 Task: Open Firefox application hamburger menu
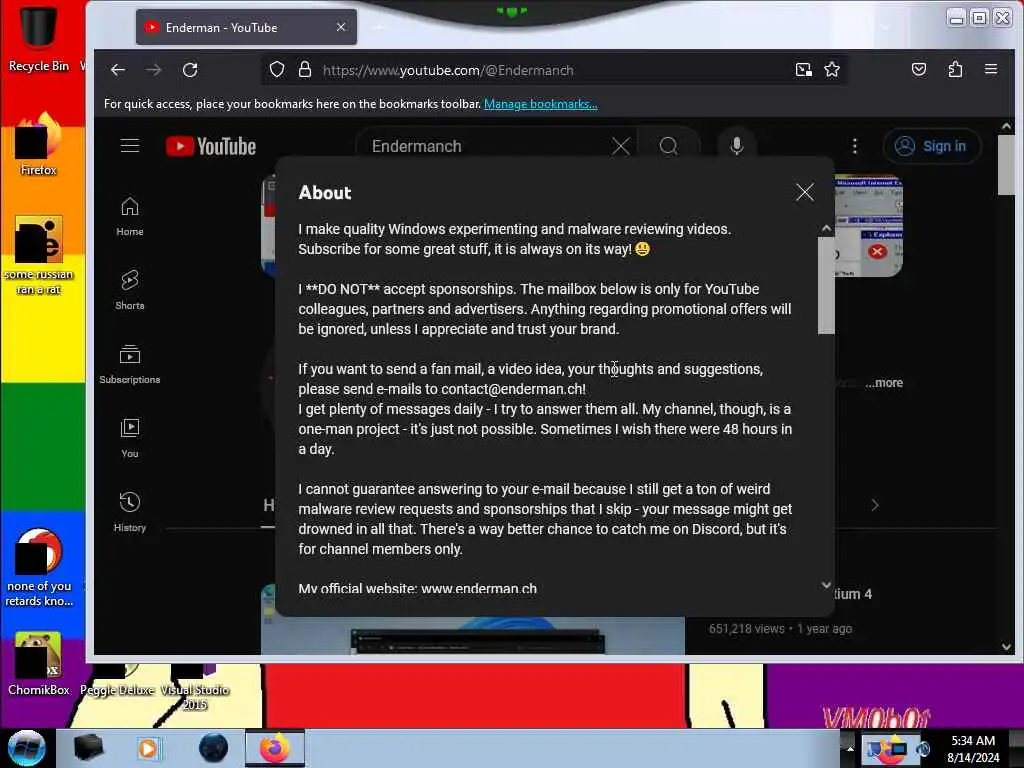click(991, 69)
